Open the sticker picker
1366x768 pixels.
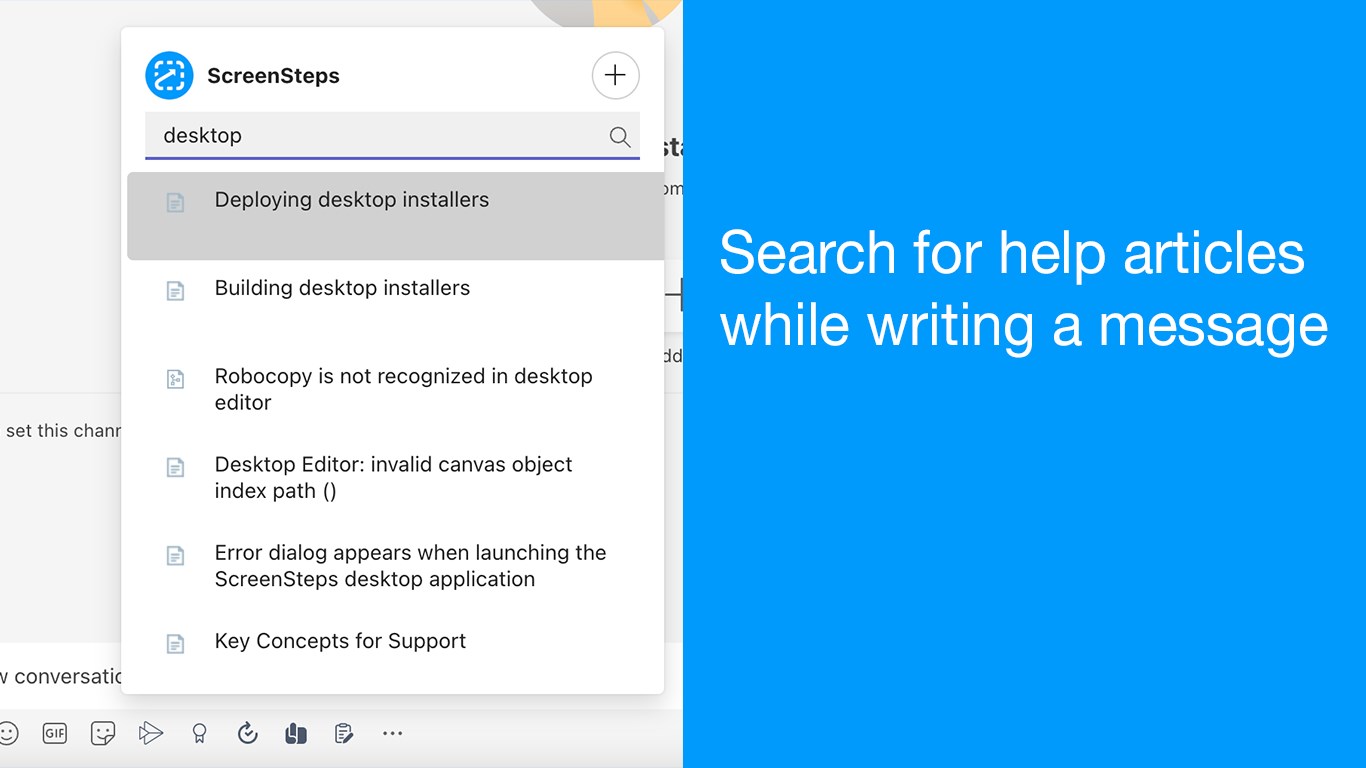[102, 733]
